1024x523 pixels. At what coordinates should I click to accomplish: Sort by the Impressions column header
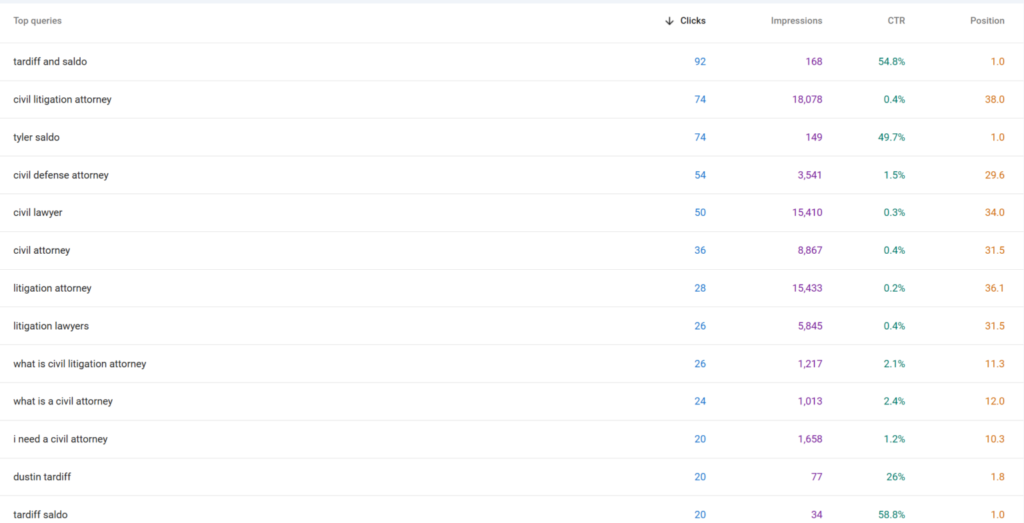tap(796, 21)
